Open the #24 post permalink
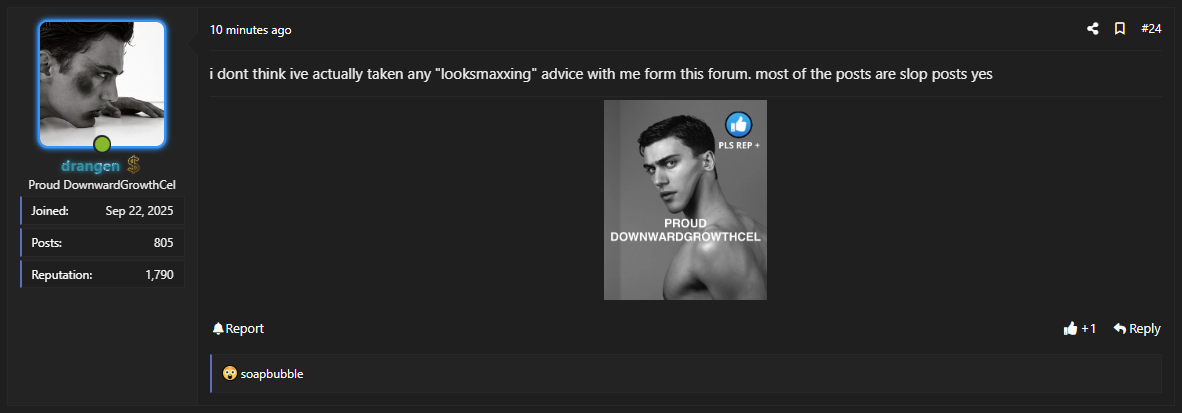 (x=1151, y=29)
